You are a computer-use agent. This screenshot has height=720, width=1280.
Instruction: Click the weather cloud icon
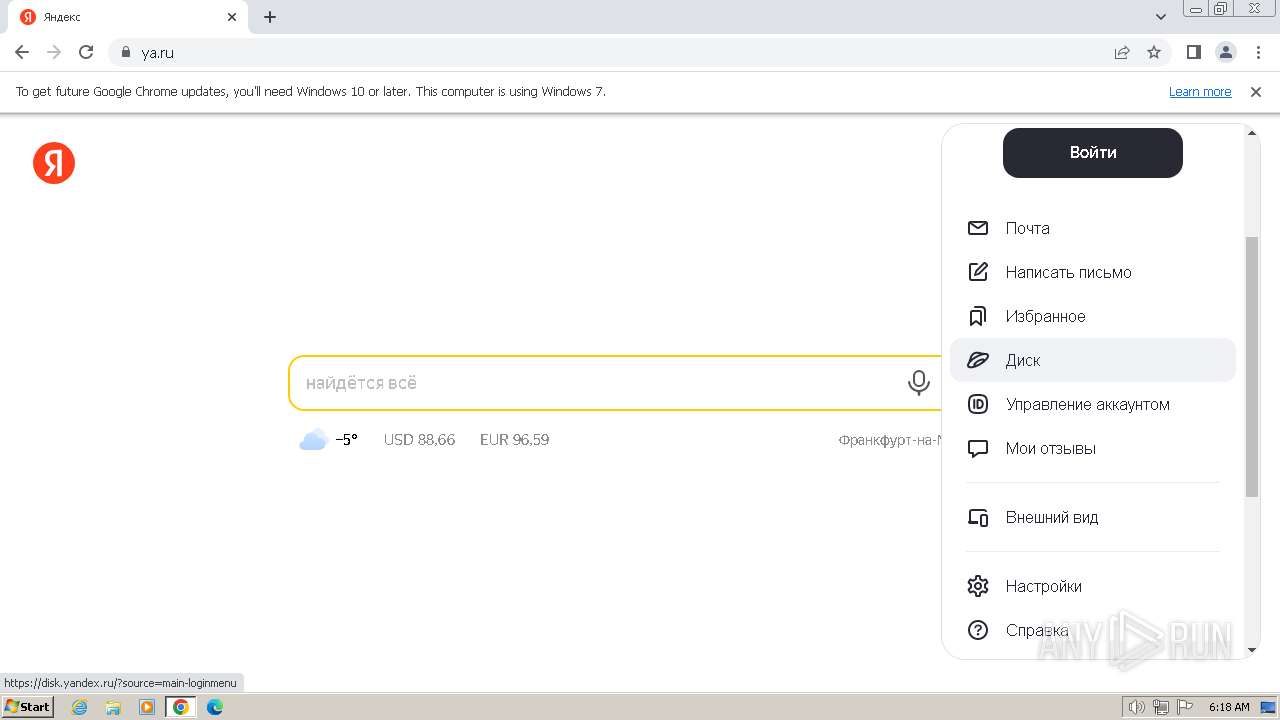pyautogui.click(x=313, y=439)
